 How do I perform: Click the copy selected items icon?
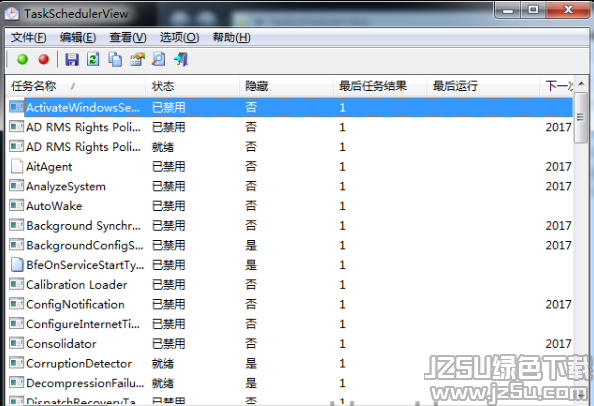[x=115, y=59]
